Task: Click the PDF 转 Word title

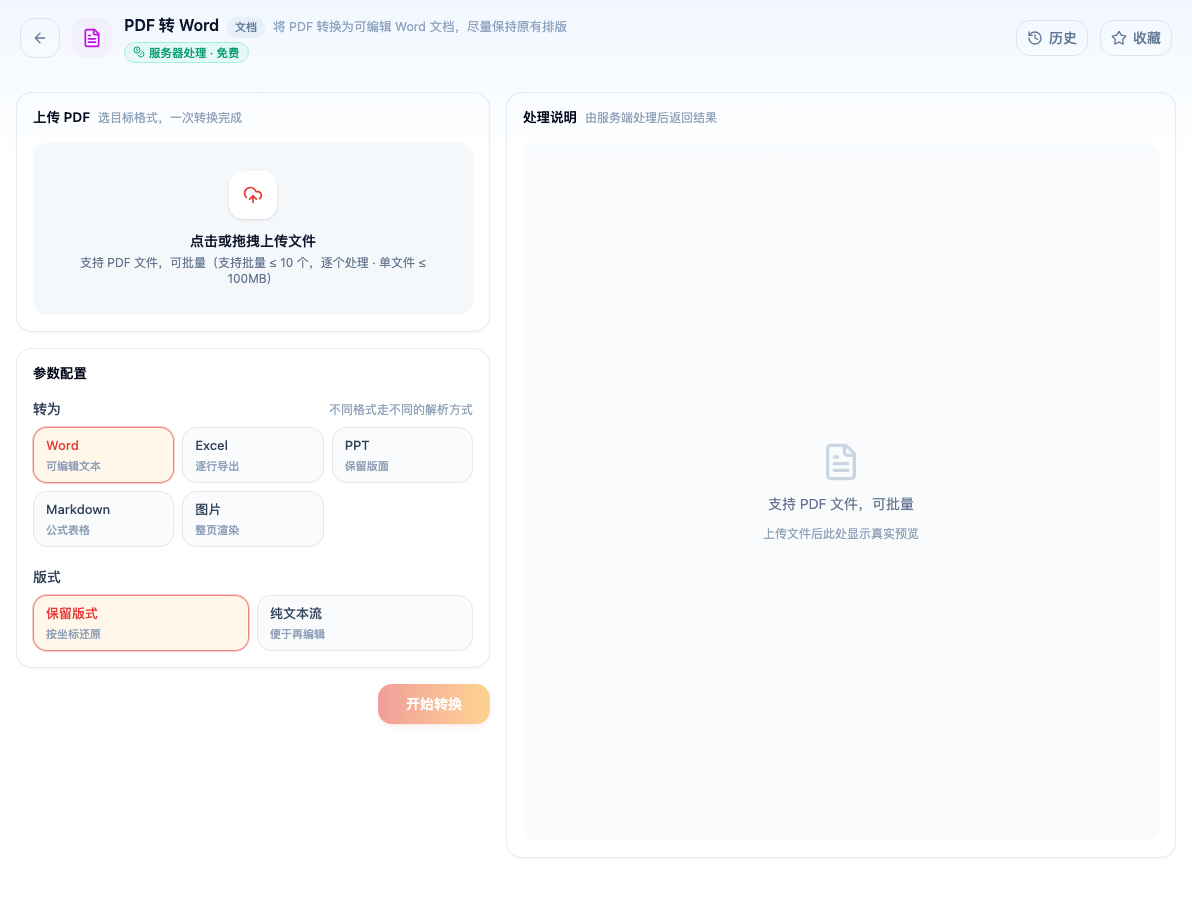Action: point(171,26)
